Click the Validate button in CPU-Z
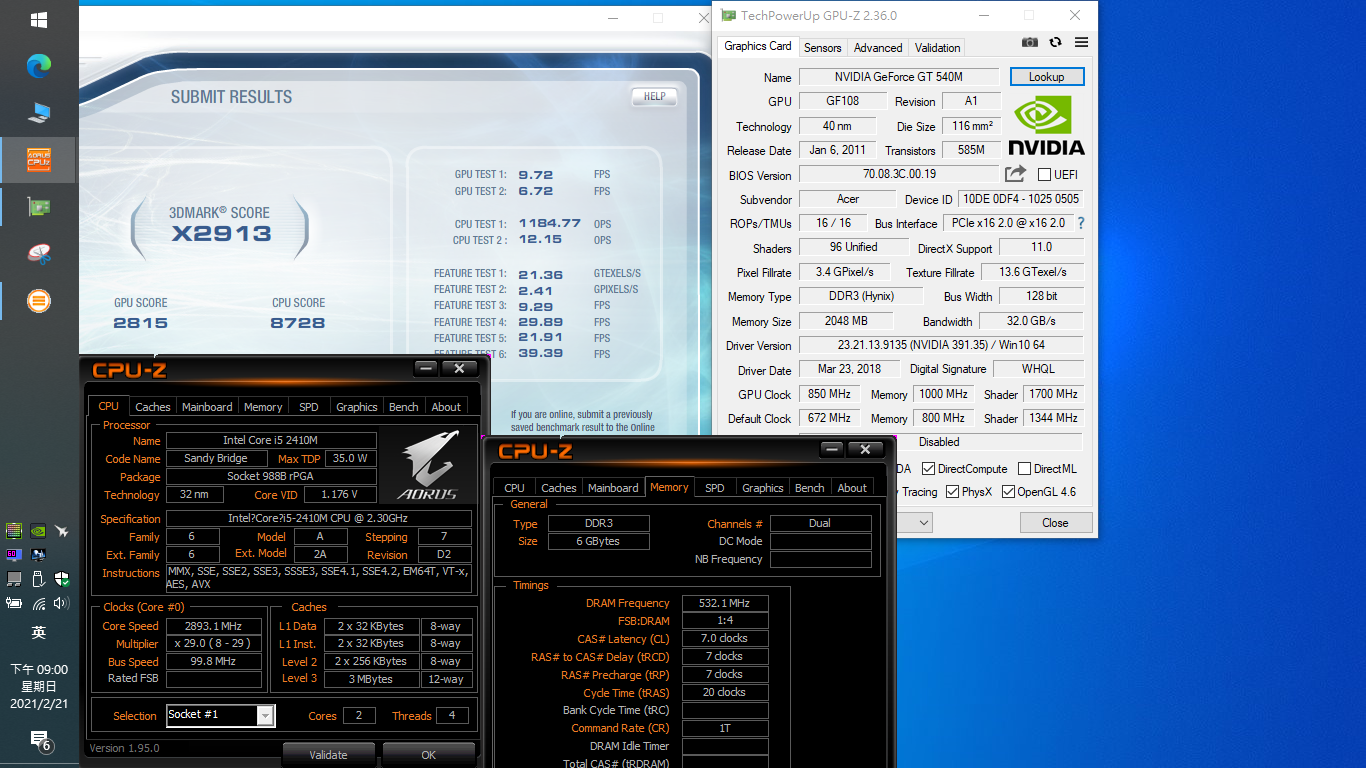 [x=328, y=755]
